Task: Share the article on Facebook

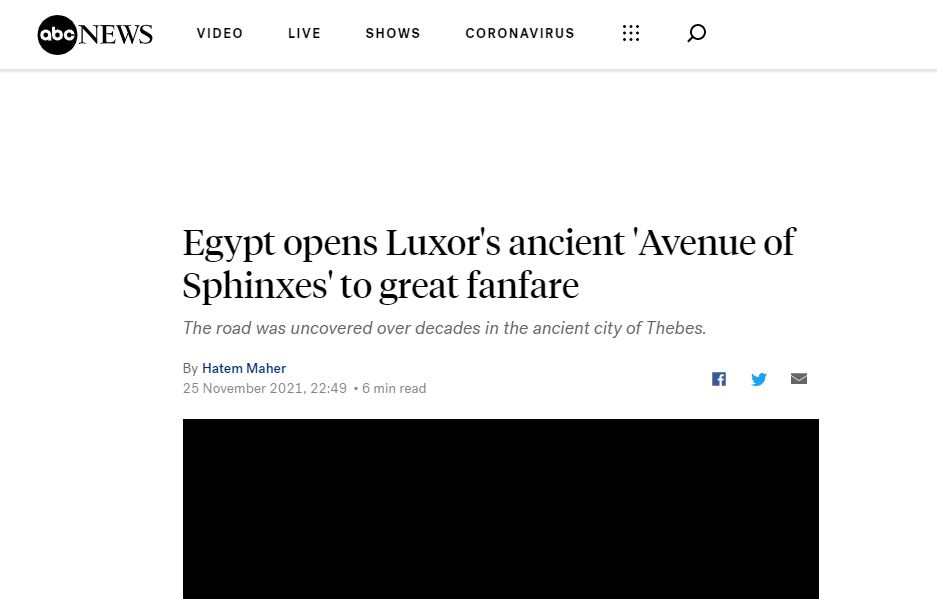Action: [718, 379]
